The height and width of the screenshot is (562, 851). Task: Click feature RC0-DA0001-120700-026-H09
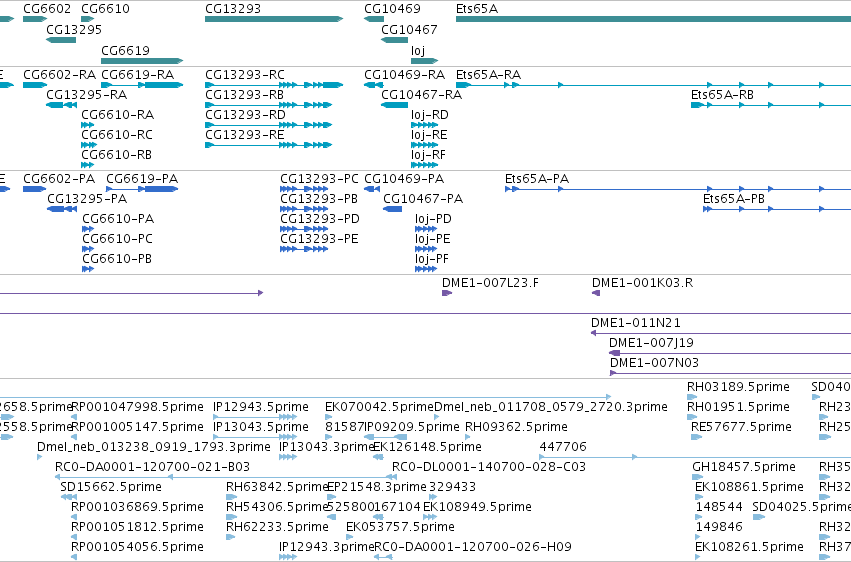point(473,547)
